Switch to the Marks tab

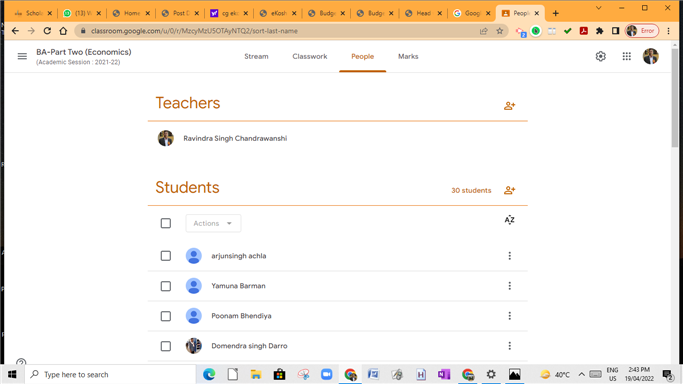pyautogui.click(x=408, y=57)
